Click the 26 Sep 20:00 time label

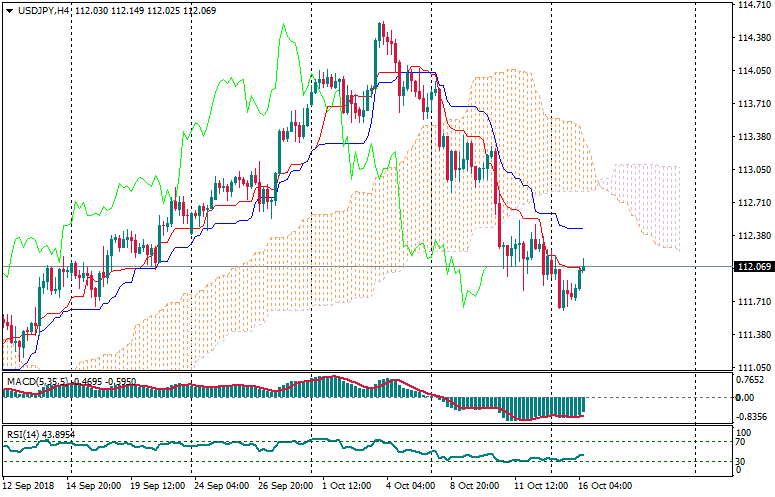[x=285, y=486]
